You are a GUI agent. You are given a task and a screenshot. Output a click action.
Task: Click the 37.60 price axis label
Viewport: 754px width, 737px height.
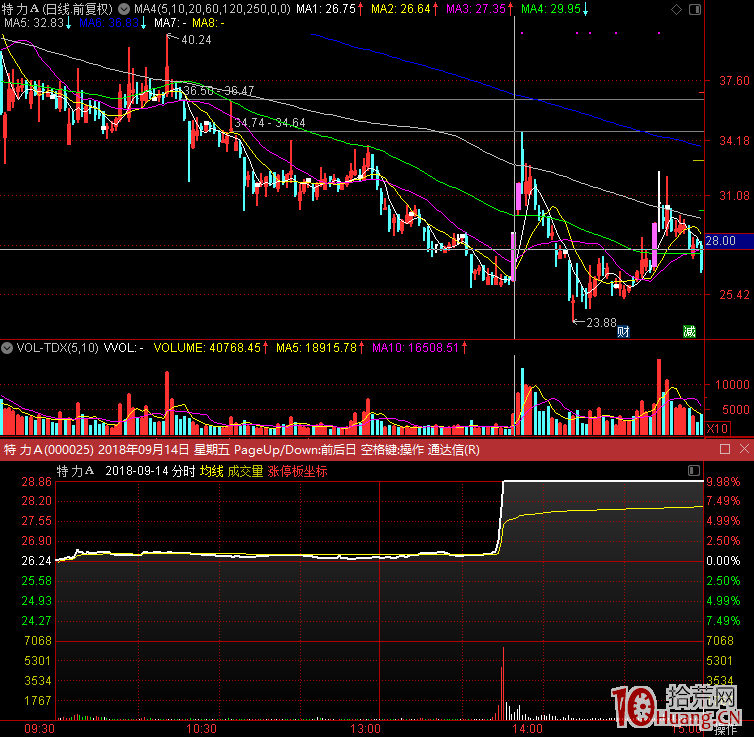point(734,81)
